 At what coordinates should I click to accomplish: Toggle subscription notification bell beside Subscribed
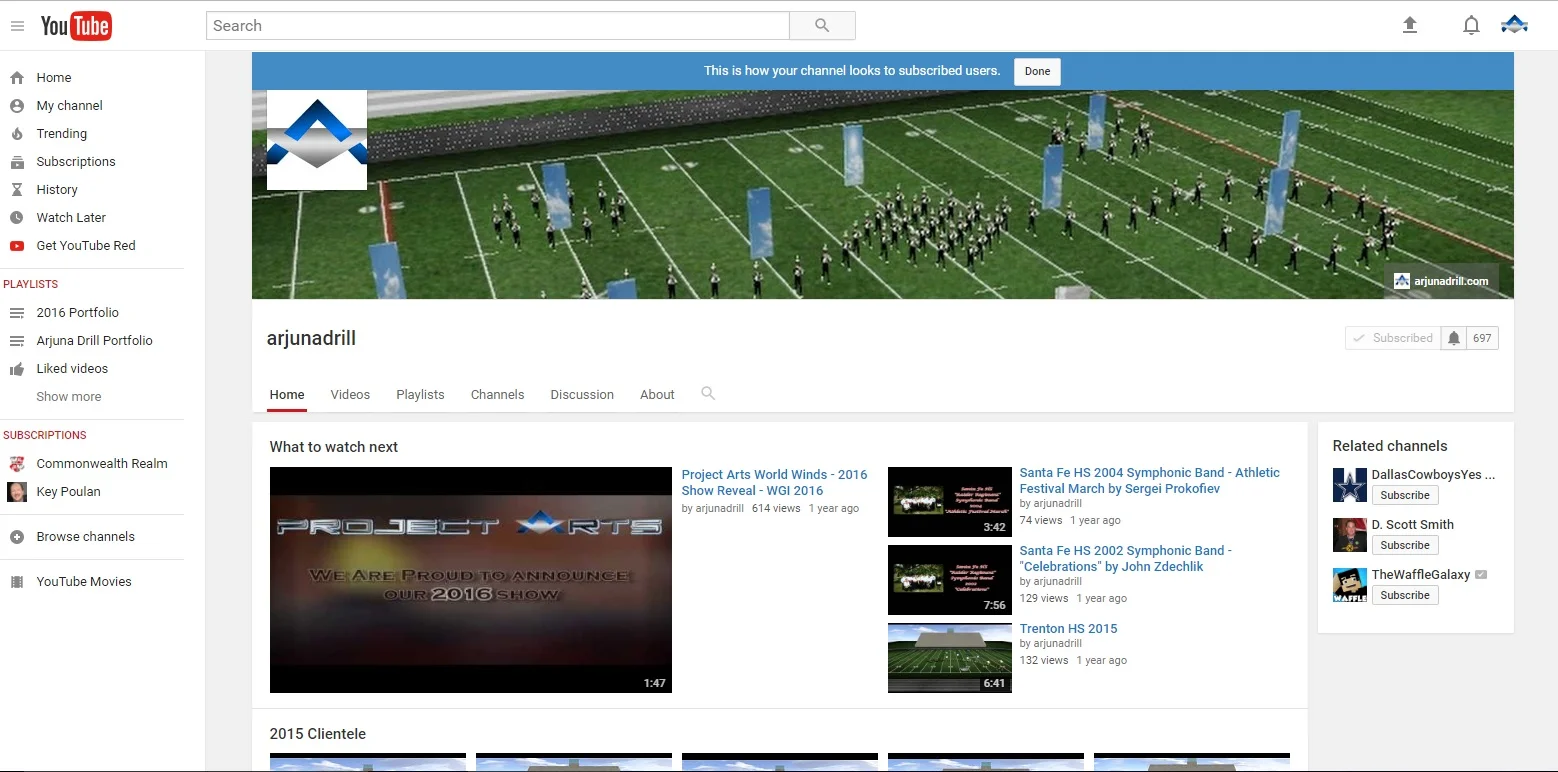(1454, 338)
